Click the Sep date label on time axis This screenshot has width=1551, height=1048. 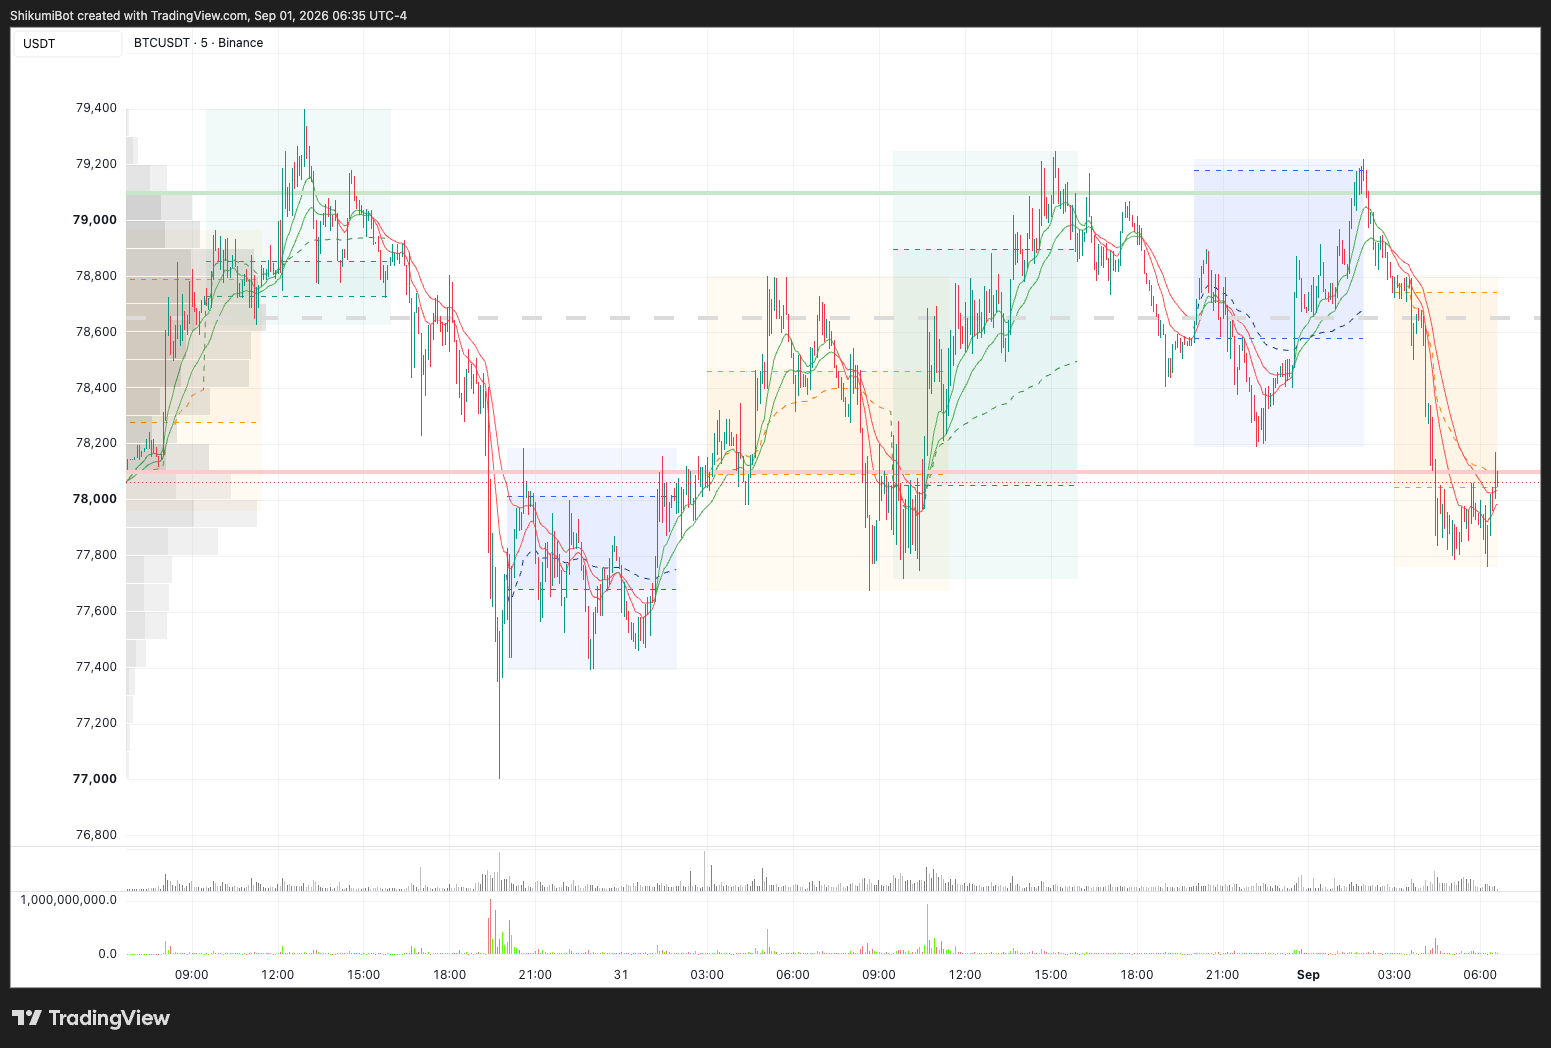click(x=1308, y=975)
